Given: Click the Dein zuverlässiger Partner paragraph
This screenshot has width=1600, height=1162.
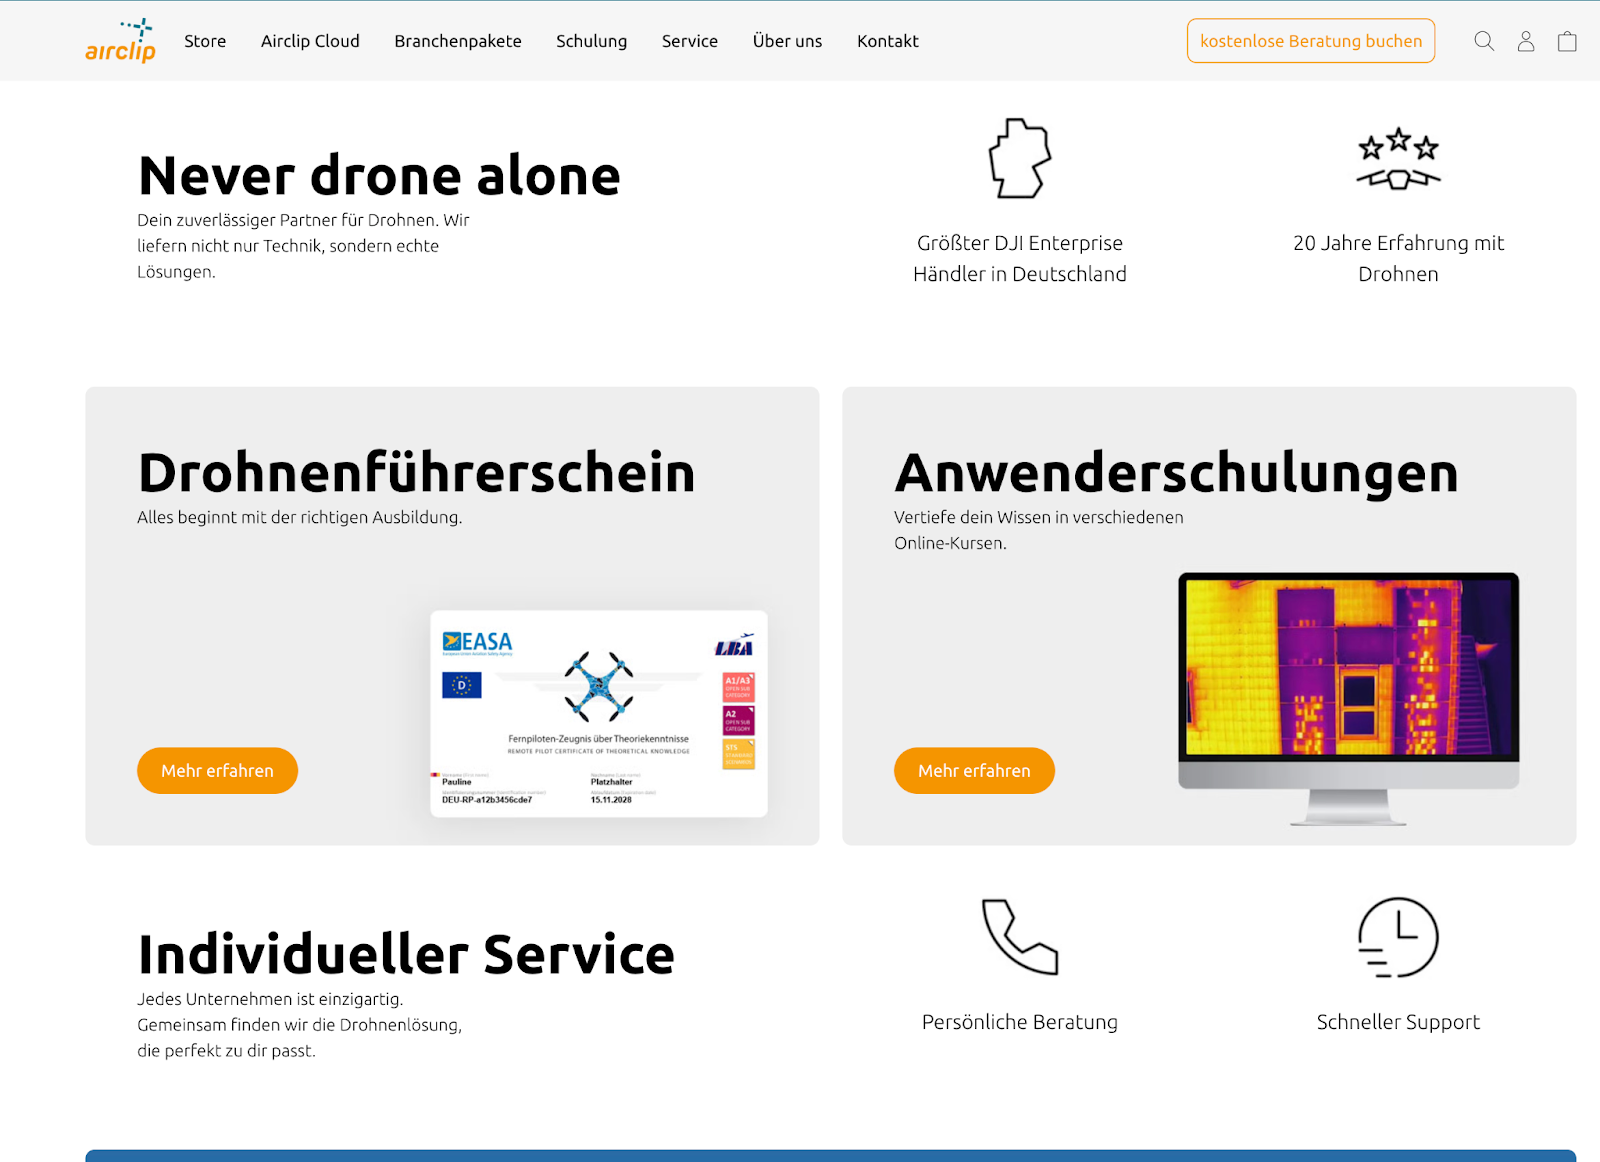Looking at the screenshot, I should 303,246.
